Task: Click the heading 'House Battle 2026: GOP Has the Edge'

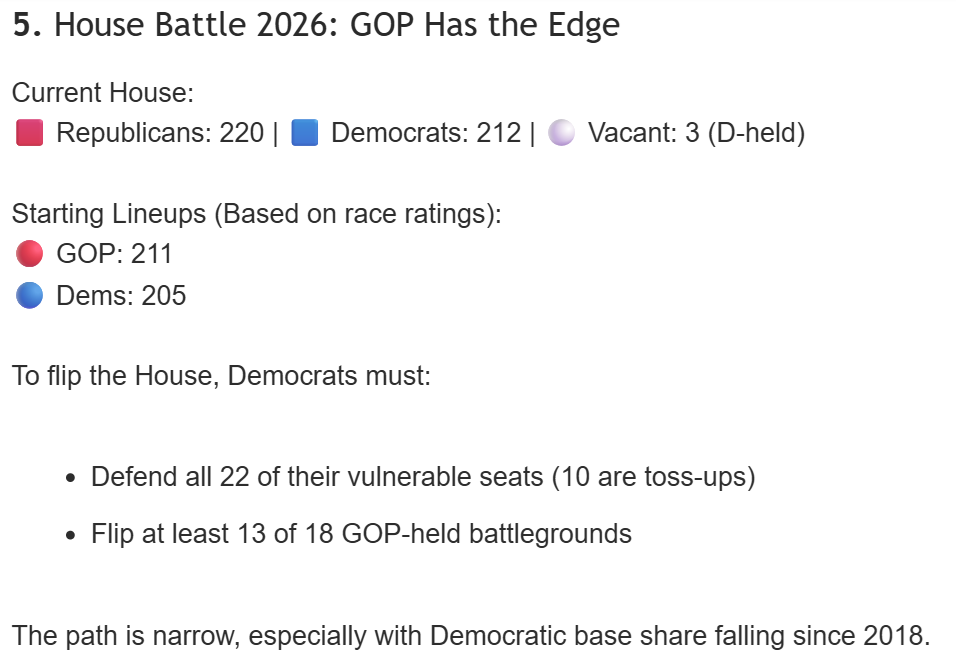Action: [337, 25]
